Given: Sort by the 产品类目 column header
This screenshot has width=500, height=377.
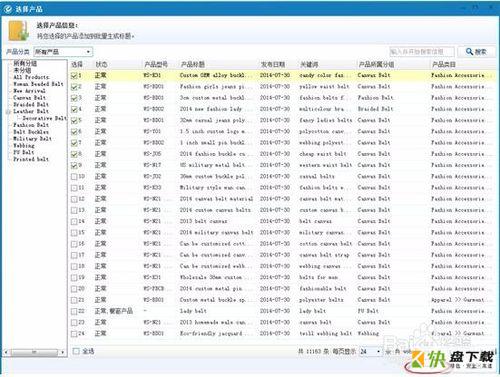Looking at the screenshot, I should click(444, 64).
